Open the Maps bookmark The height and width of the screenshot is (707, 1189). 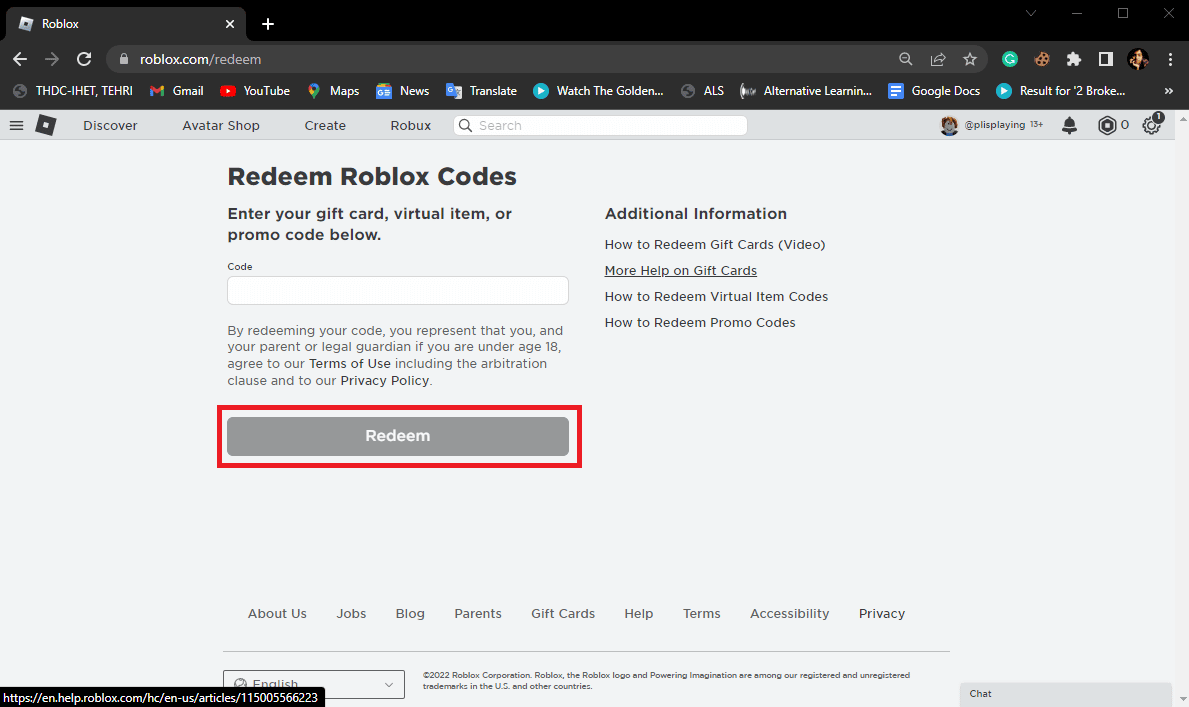tap(333, 91)
